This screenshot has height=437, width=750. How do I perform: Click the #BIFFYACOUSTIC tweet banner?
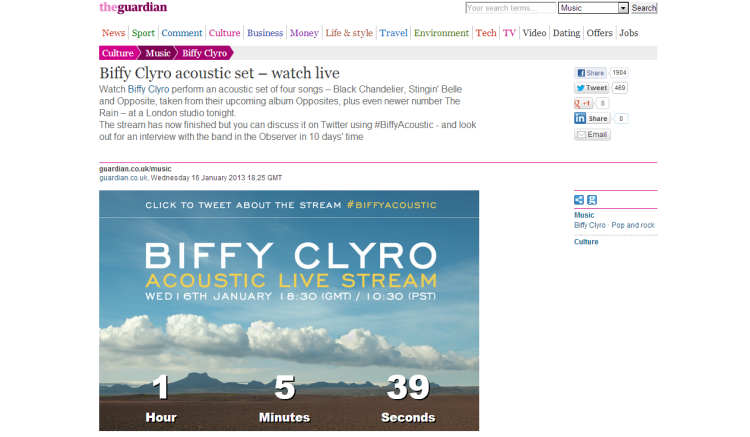[x=289, y=205]
